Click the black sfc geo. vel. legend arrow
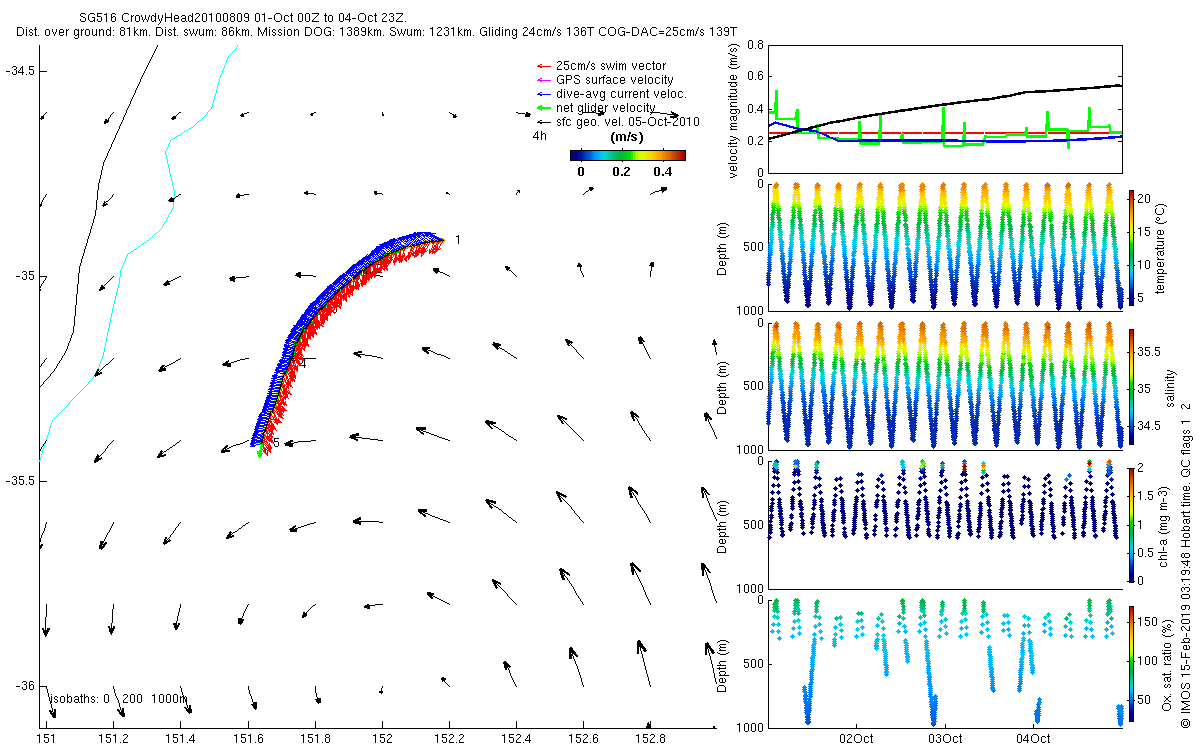 pos(545,122)
